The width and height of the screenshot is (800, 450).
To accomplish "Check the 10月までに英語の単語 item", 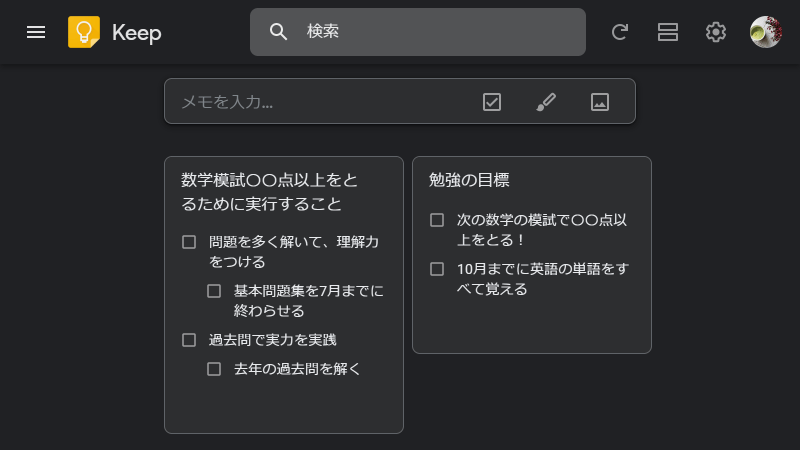I will (437, 269).
